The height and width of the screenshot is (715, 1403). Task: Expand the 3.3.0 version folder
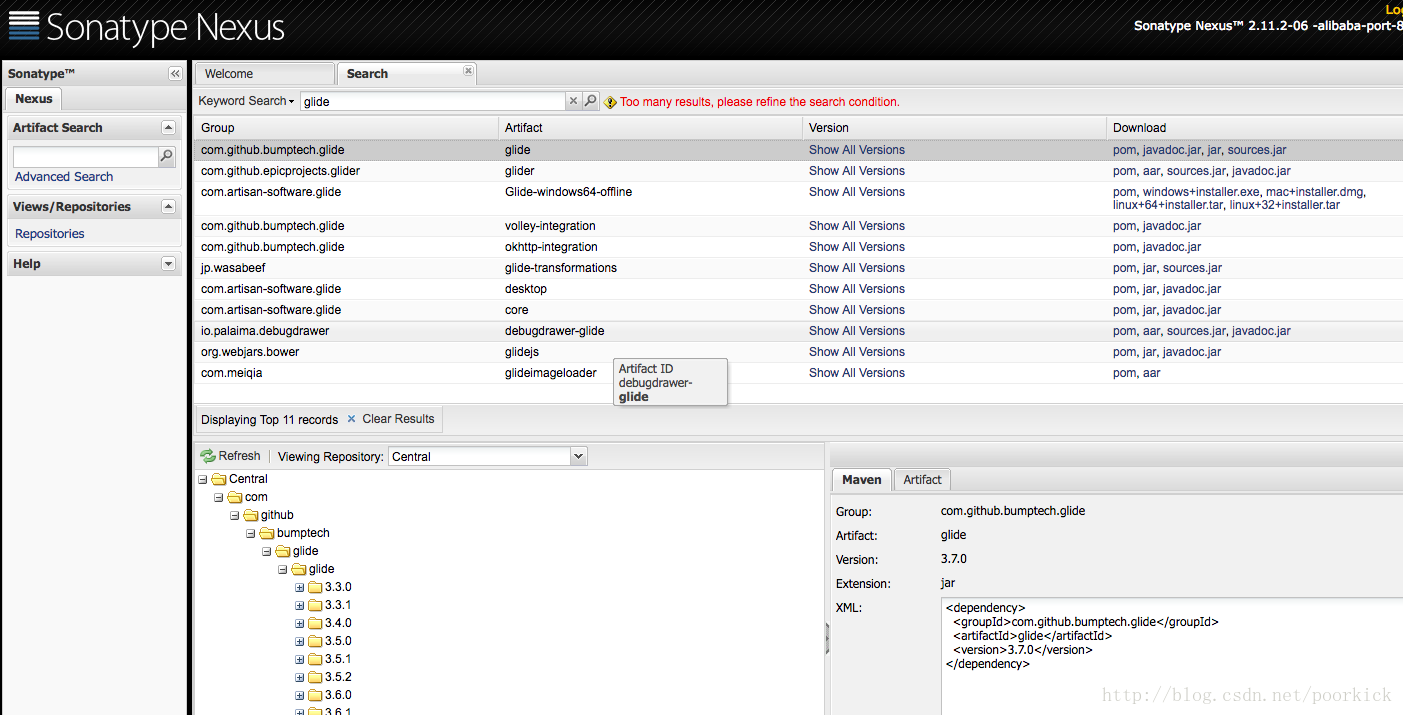coord(299,587)
